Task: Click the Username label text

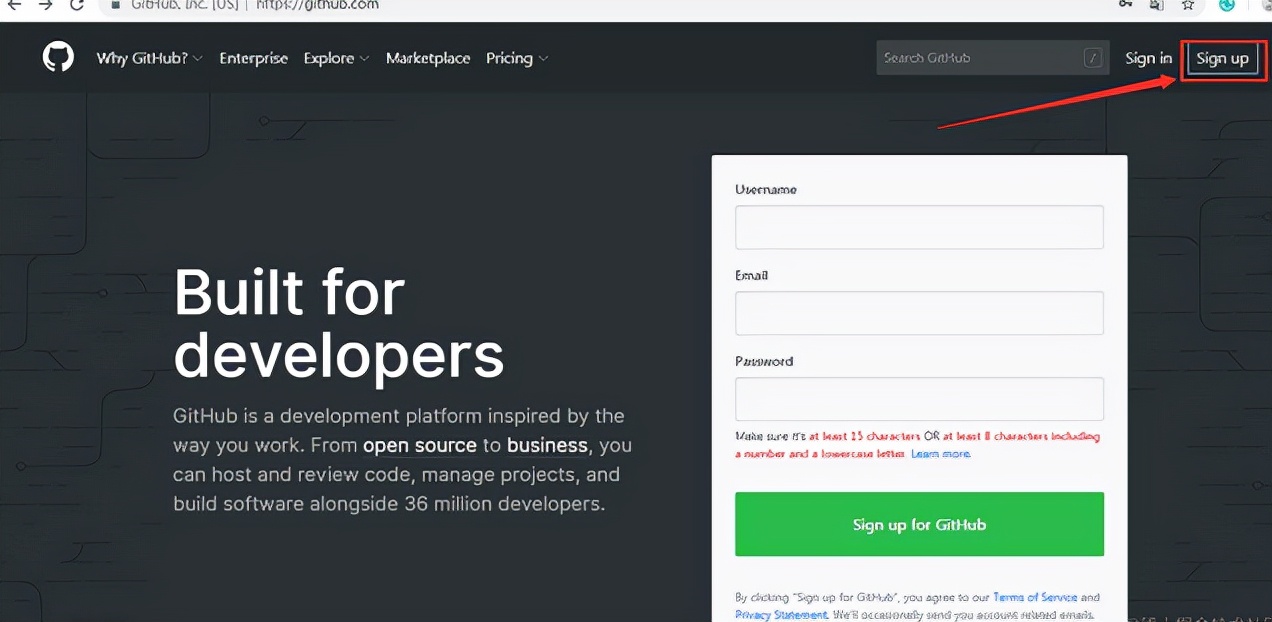Action: (766, 189)
